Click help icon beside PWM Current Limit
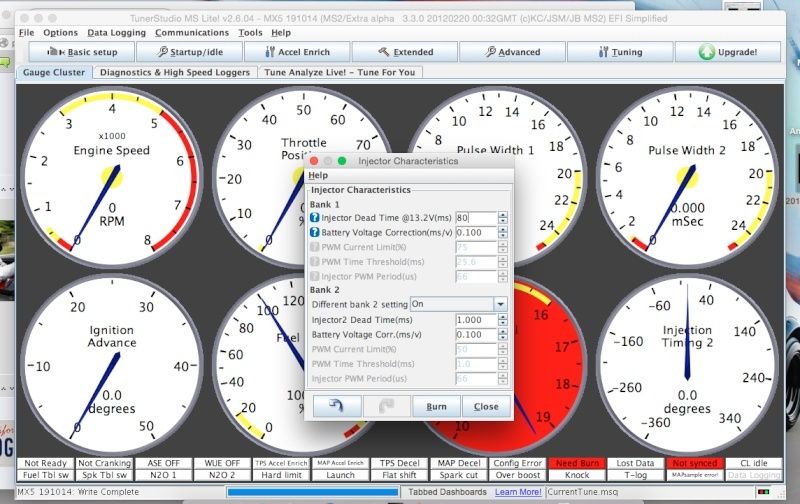The image size is (800, 504). point(315,247)
